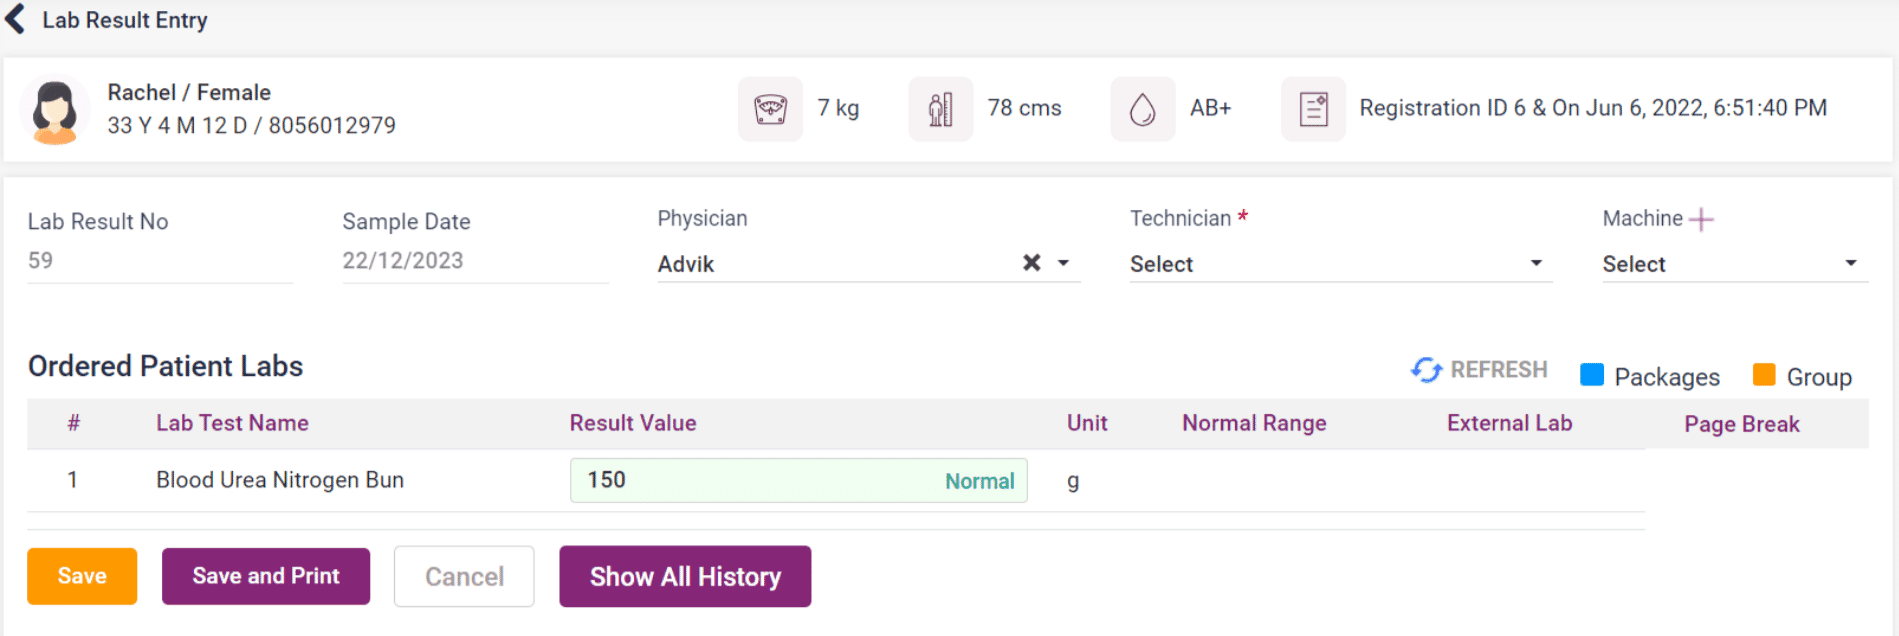
Task: Click Save and Print
Action: (266, 576)
